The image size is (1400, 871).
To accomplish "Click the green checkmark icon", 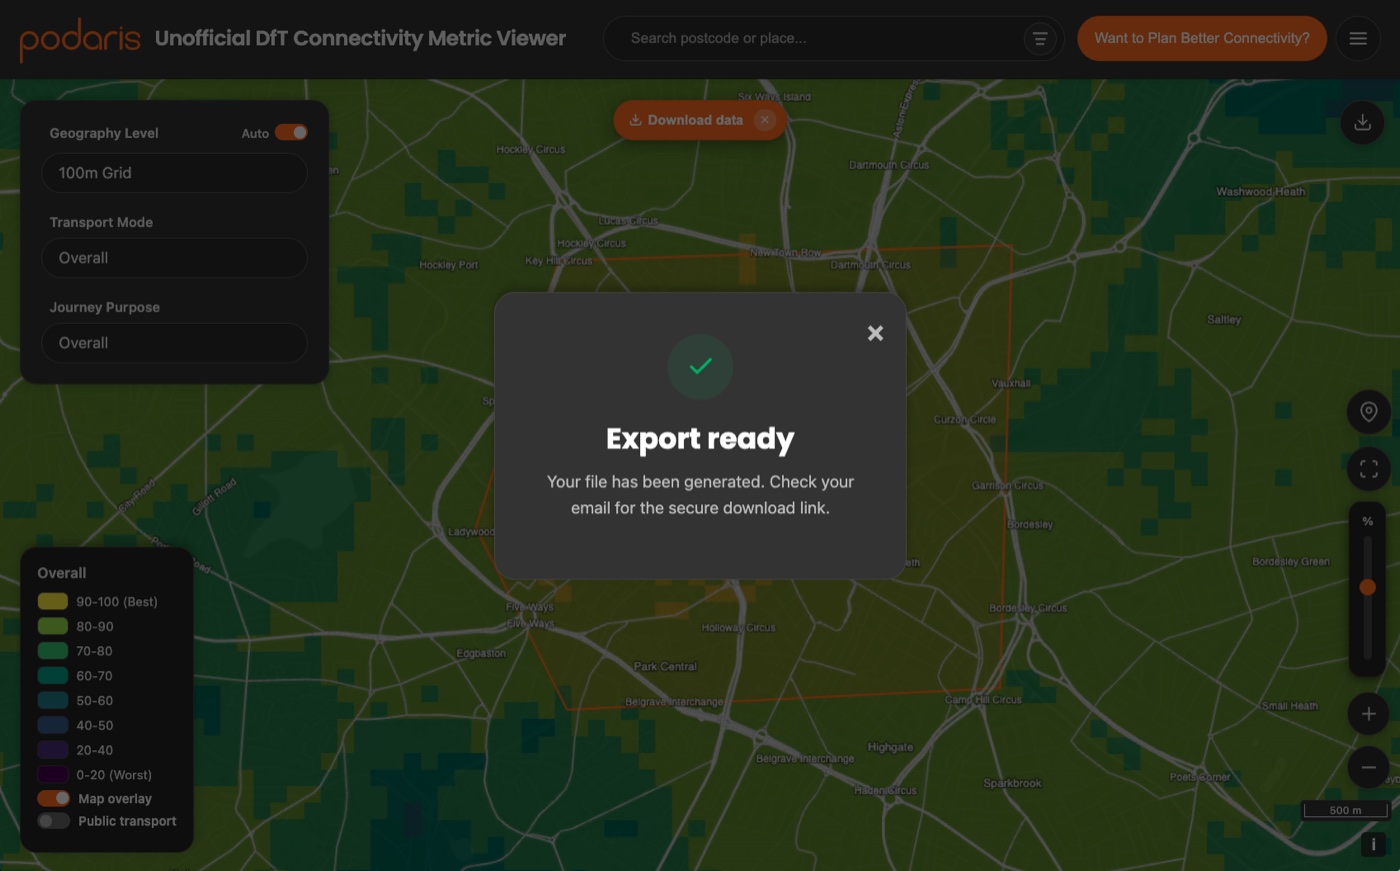I will click(x=700, y=366).
